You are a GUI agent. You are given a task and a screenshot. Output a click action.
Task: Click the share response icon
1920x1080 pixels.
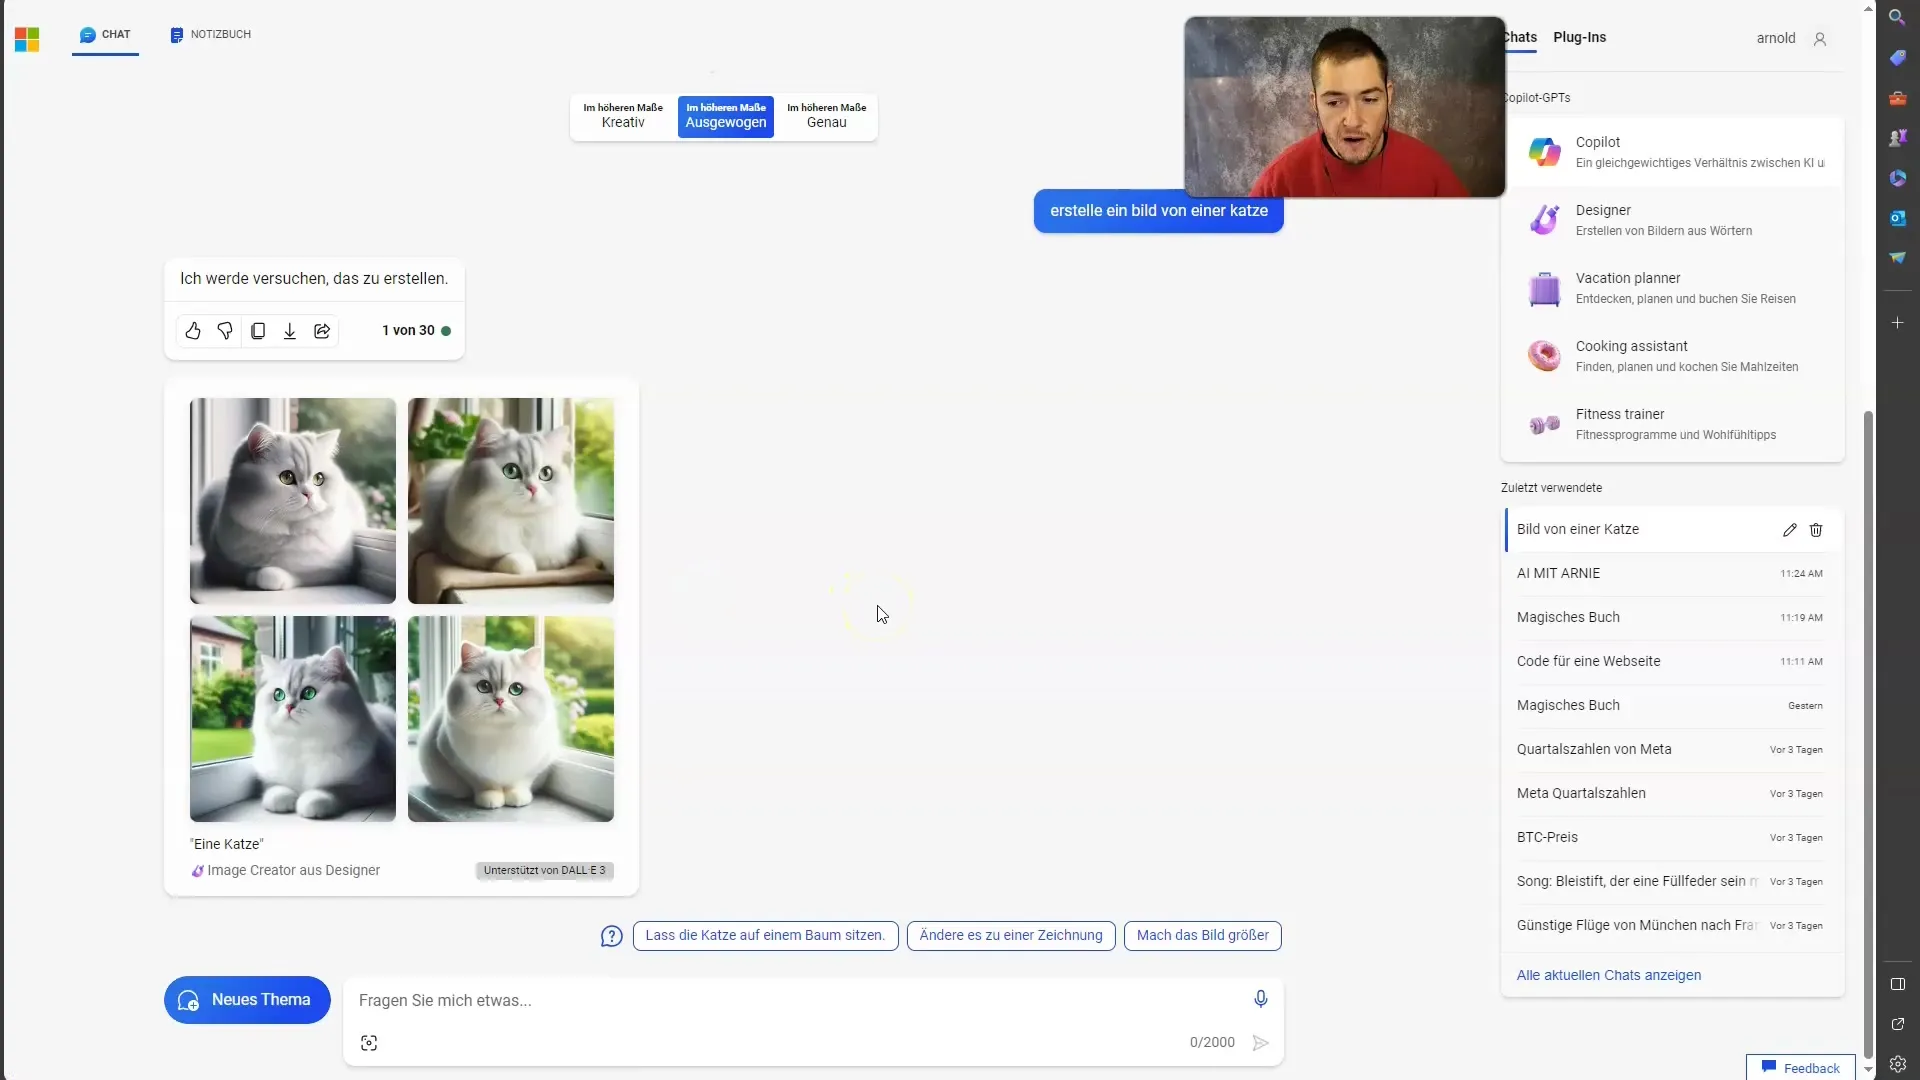pyautogui.click(x=322, y=330)
